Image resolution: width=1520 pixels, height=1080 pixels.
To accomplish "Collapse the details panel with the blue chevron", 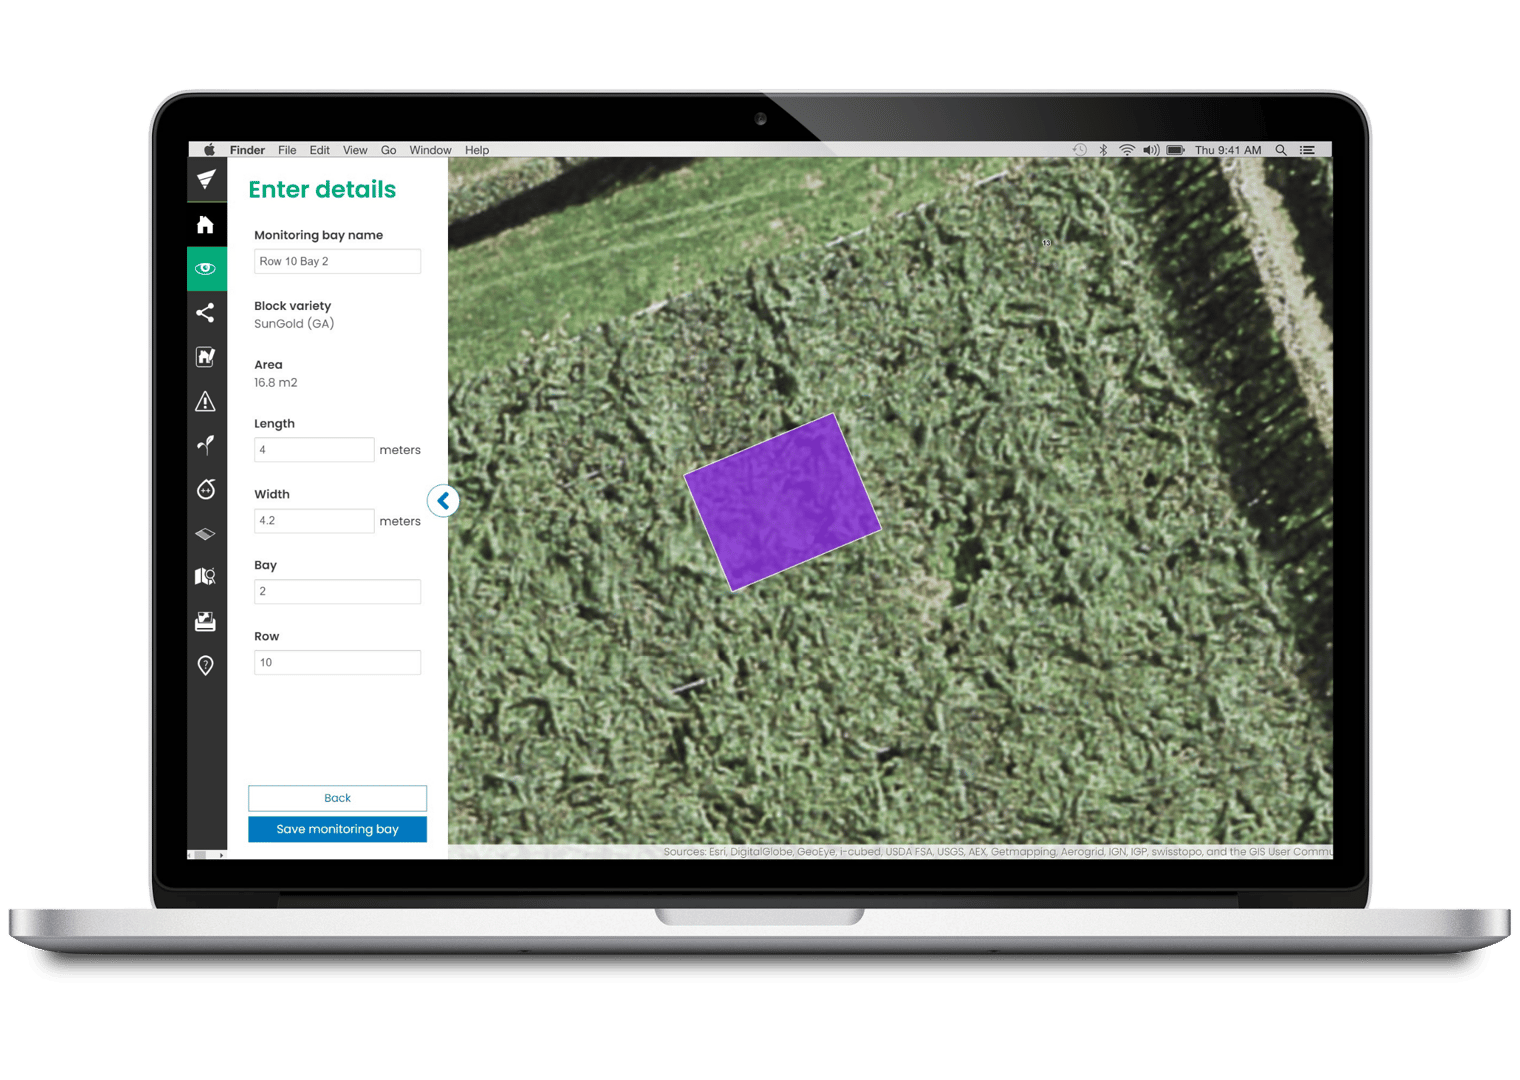I will pos(443,501).
